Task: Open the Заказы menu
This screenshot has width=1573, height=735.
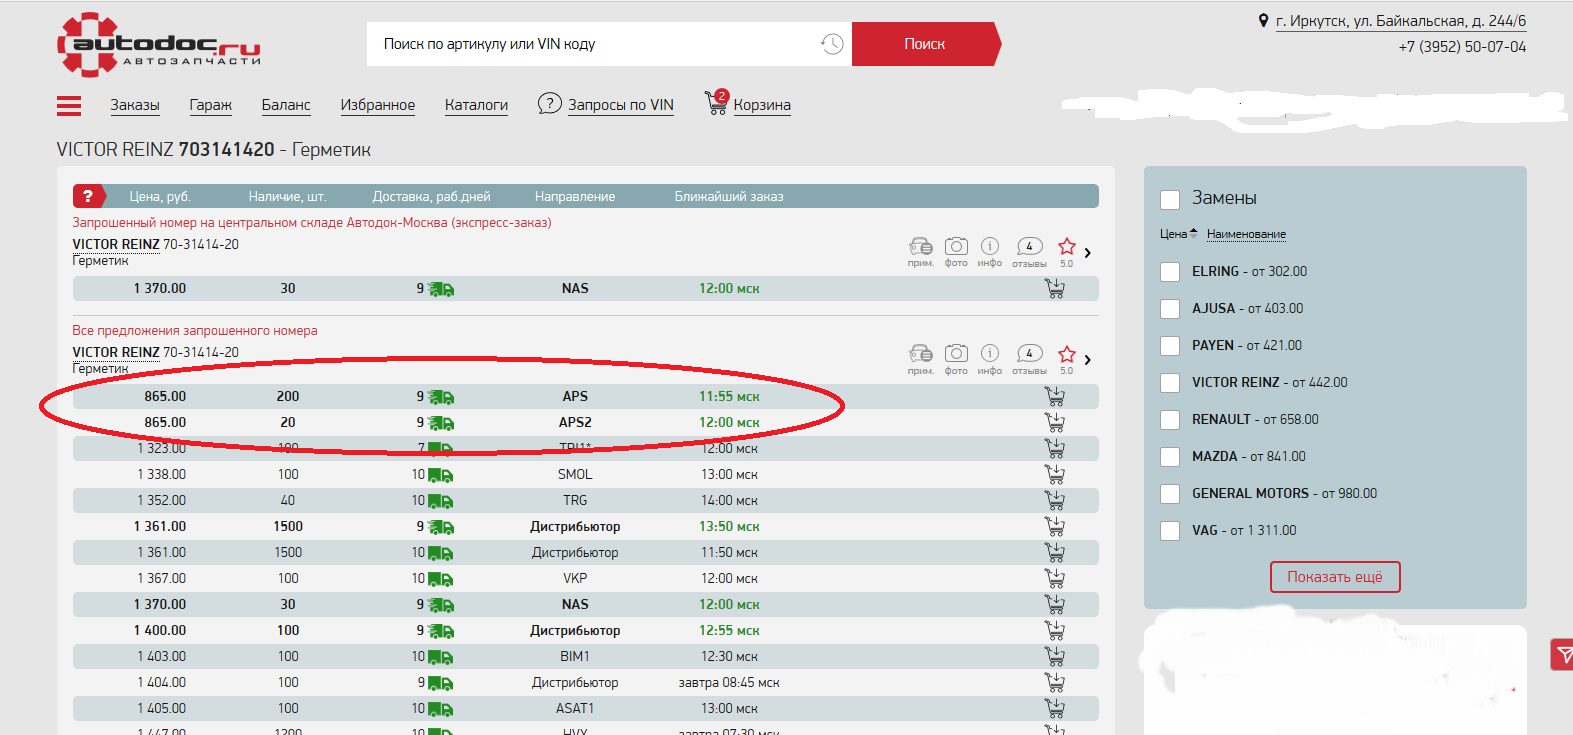Action: coord(135,105)
